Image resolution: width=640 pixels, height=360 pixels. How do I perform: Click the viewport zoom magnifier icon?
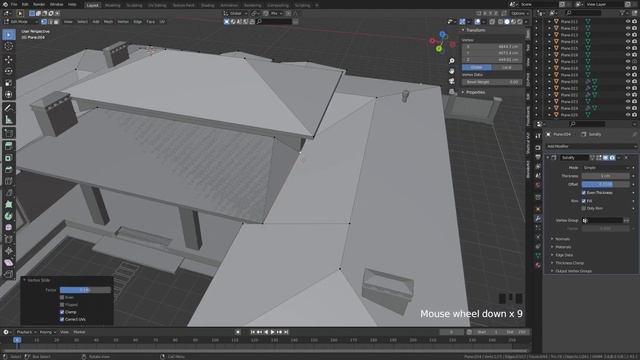click(x=452, y=61)
